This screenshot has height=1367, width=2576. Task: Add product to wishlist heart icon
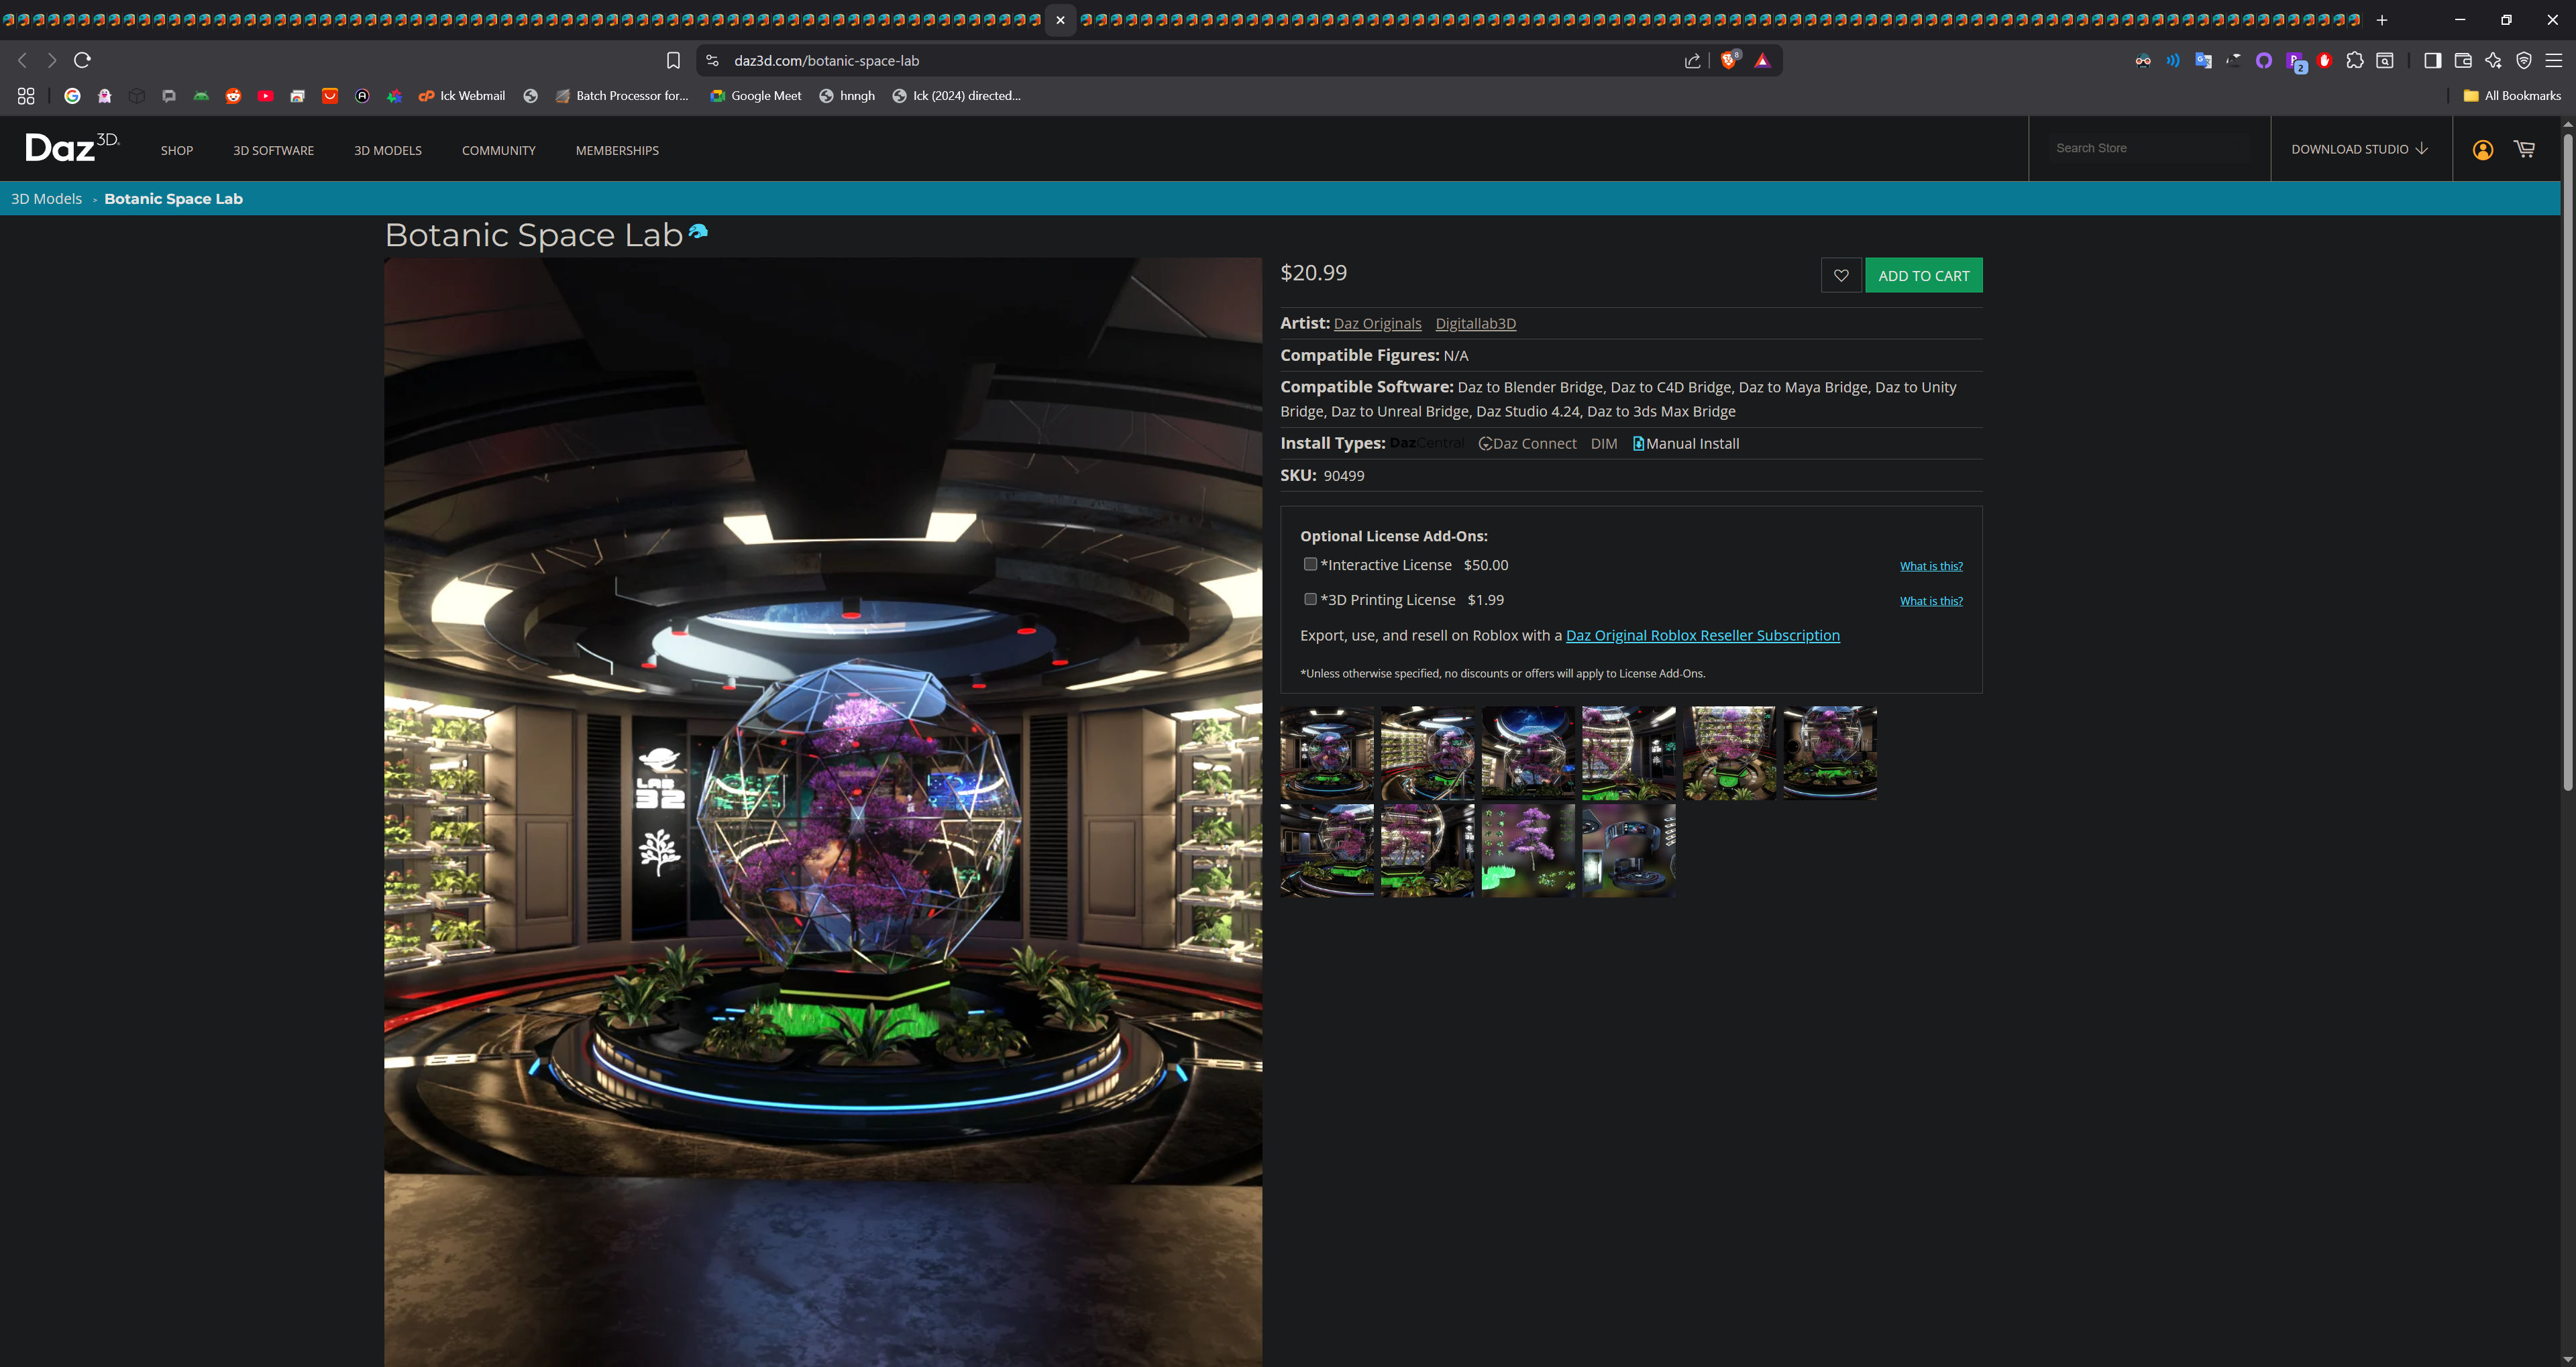tap(1841, 275)
